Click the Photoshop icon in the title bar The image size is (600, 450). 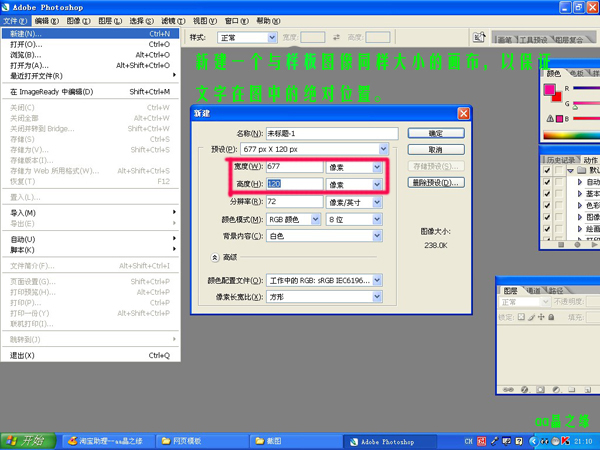5,7
